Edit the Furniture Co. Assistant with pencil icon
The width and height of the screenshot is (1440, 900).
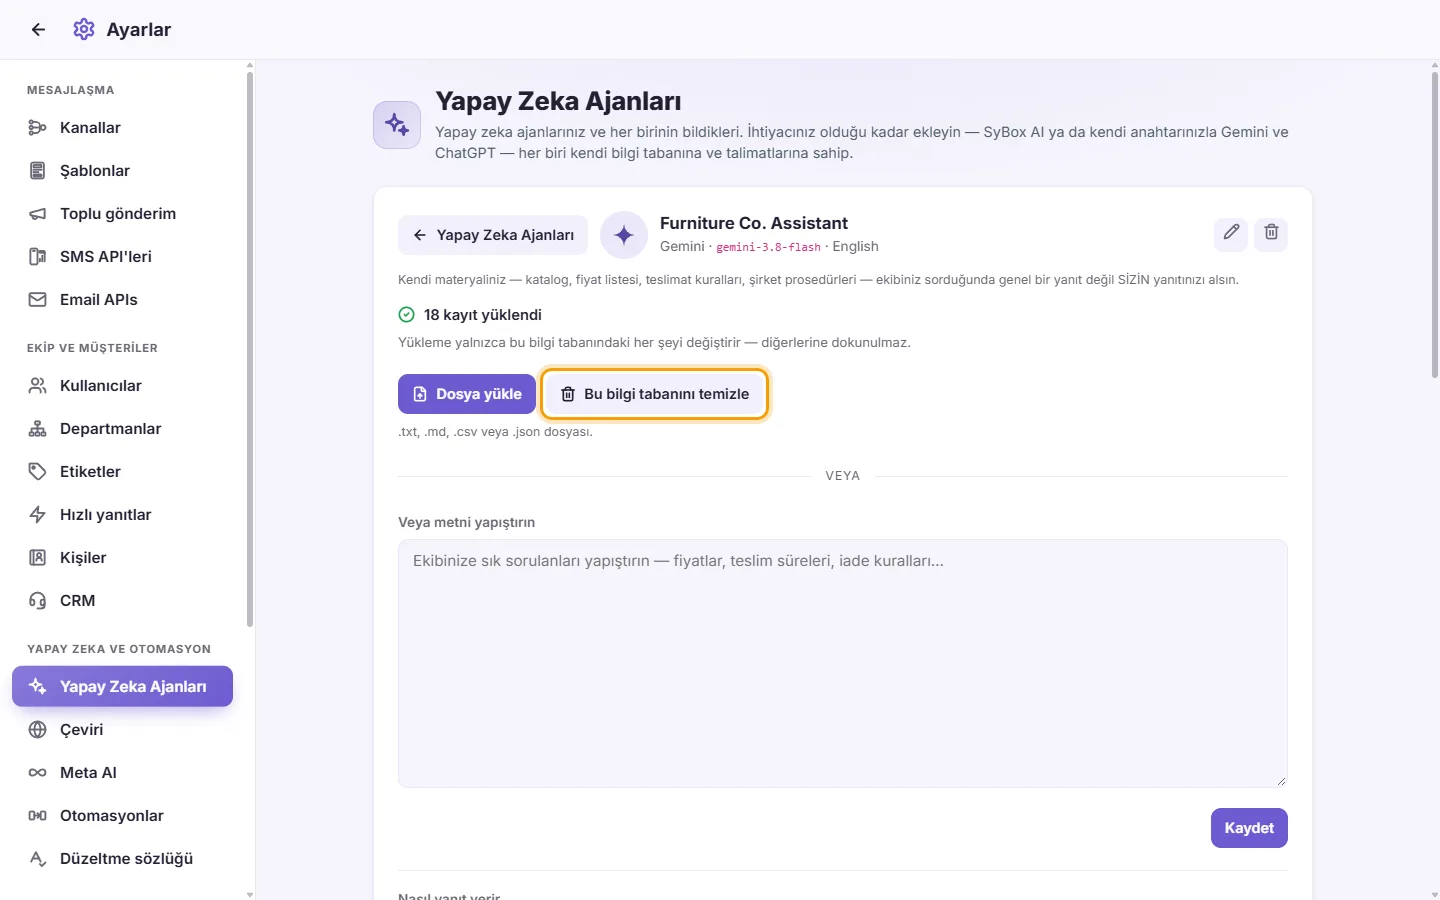pos(1231,233)
